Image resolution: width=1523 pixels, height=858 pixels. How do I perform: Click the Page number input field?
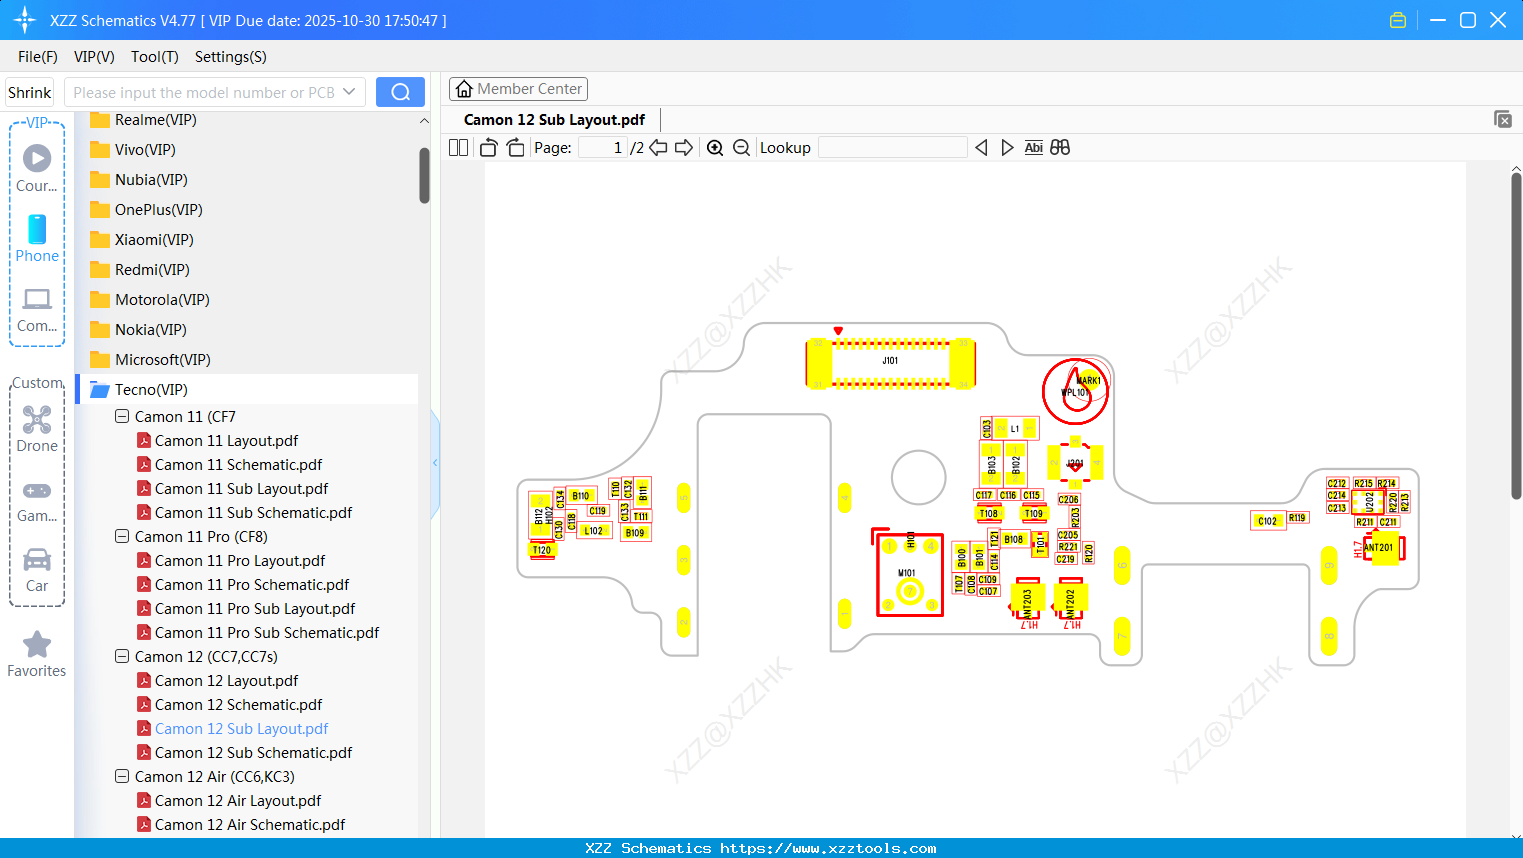(602, 148)
